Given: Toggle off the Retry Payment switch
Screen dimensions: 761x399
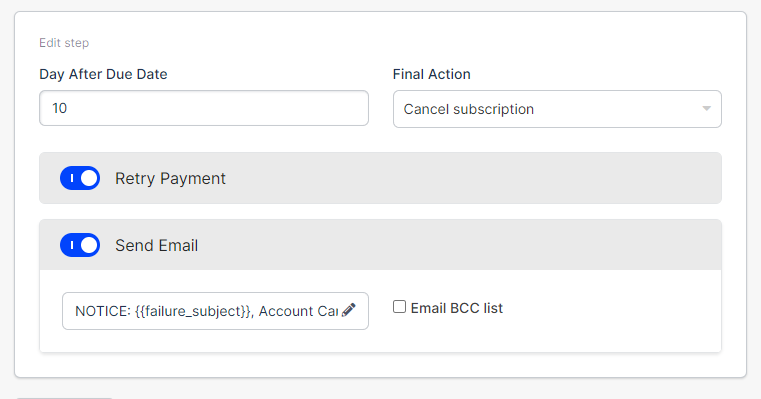Looking at the screenshot, I should point(80,178).
